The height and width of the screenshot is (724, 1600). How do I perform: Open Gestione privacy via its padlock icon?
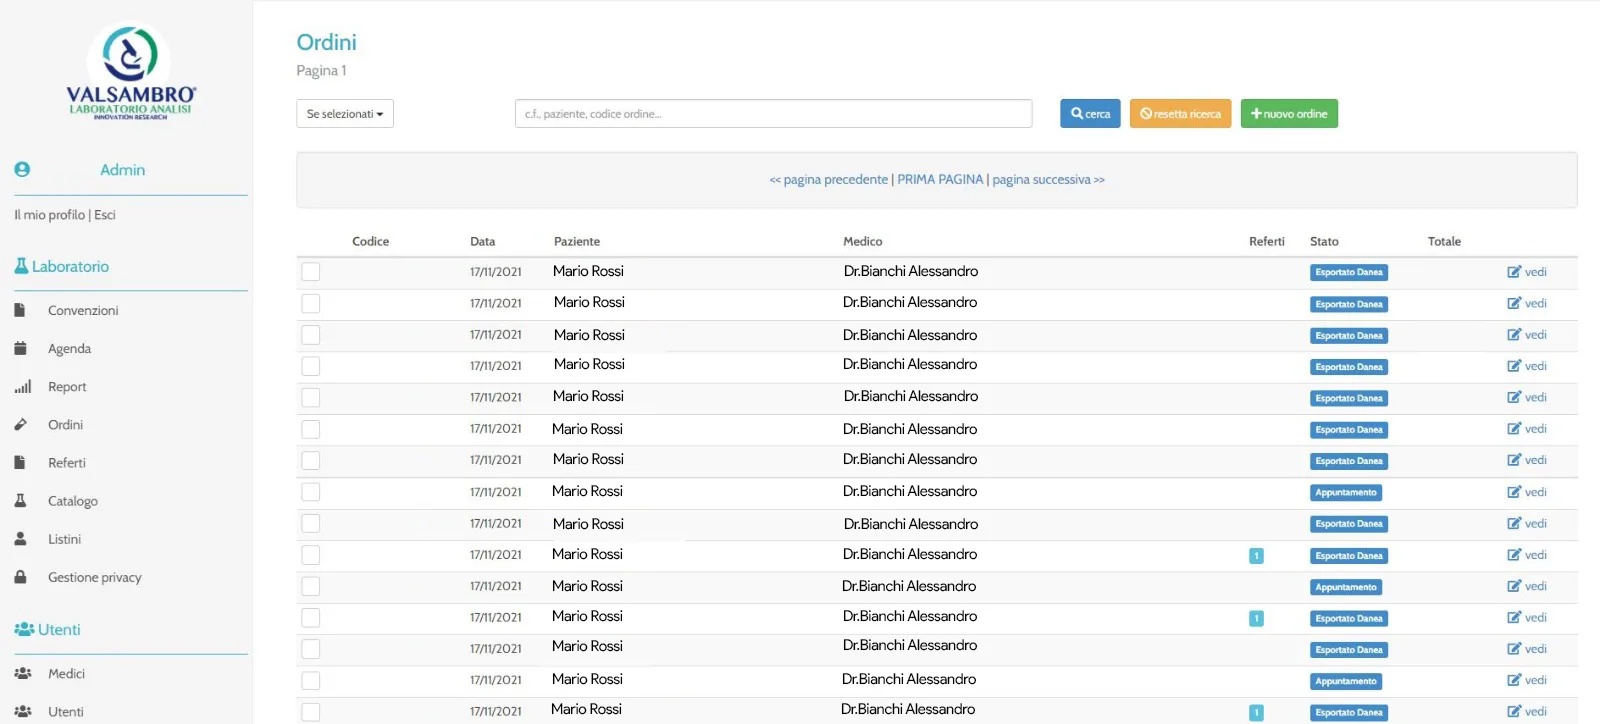[x=20, y=577]
